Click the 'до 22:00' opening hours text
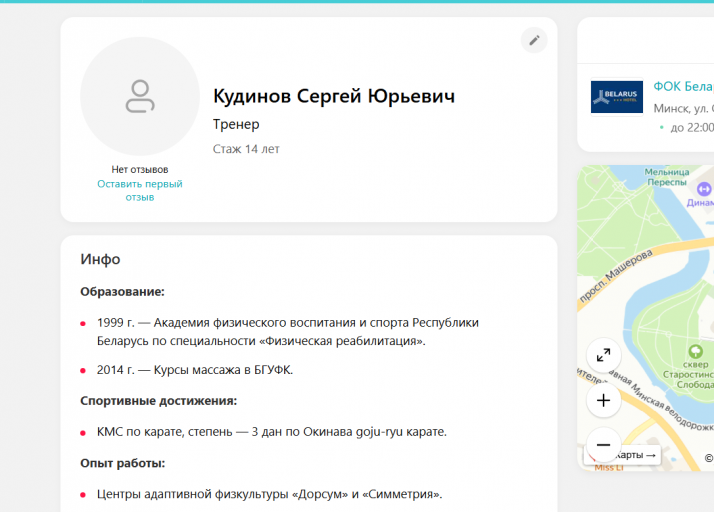Screen dimensions: 714x512 (692, 128)
